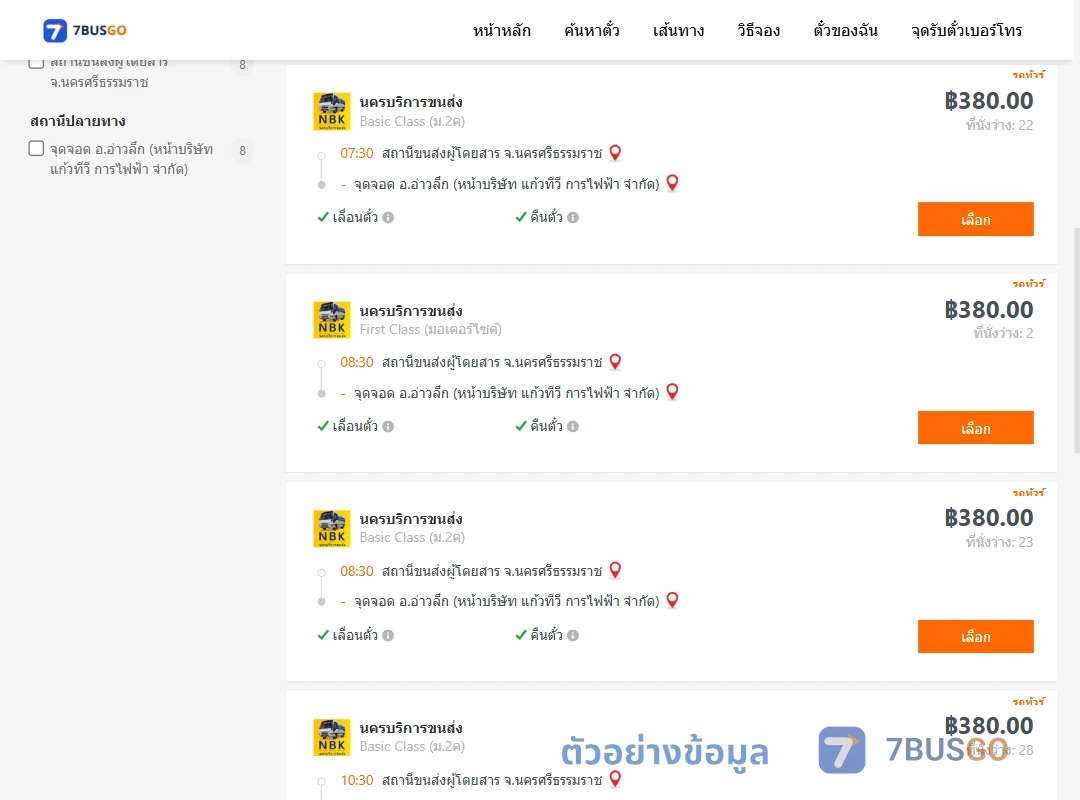The width and height of the screenshot is (1080, 800).
Task: Open destination map pin for the 07:30 trip
Action: point(672,183)
